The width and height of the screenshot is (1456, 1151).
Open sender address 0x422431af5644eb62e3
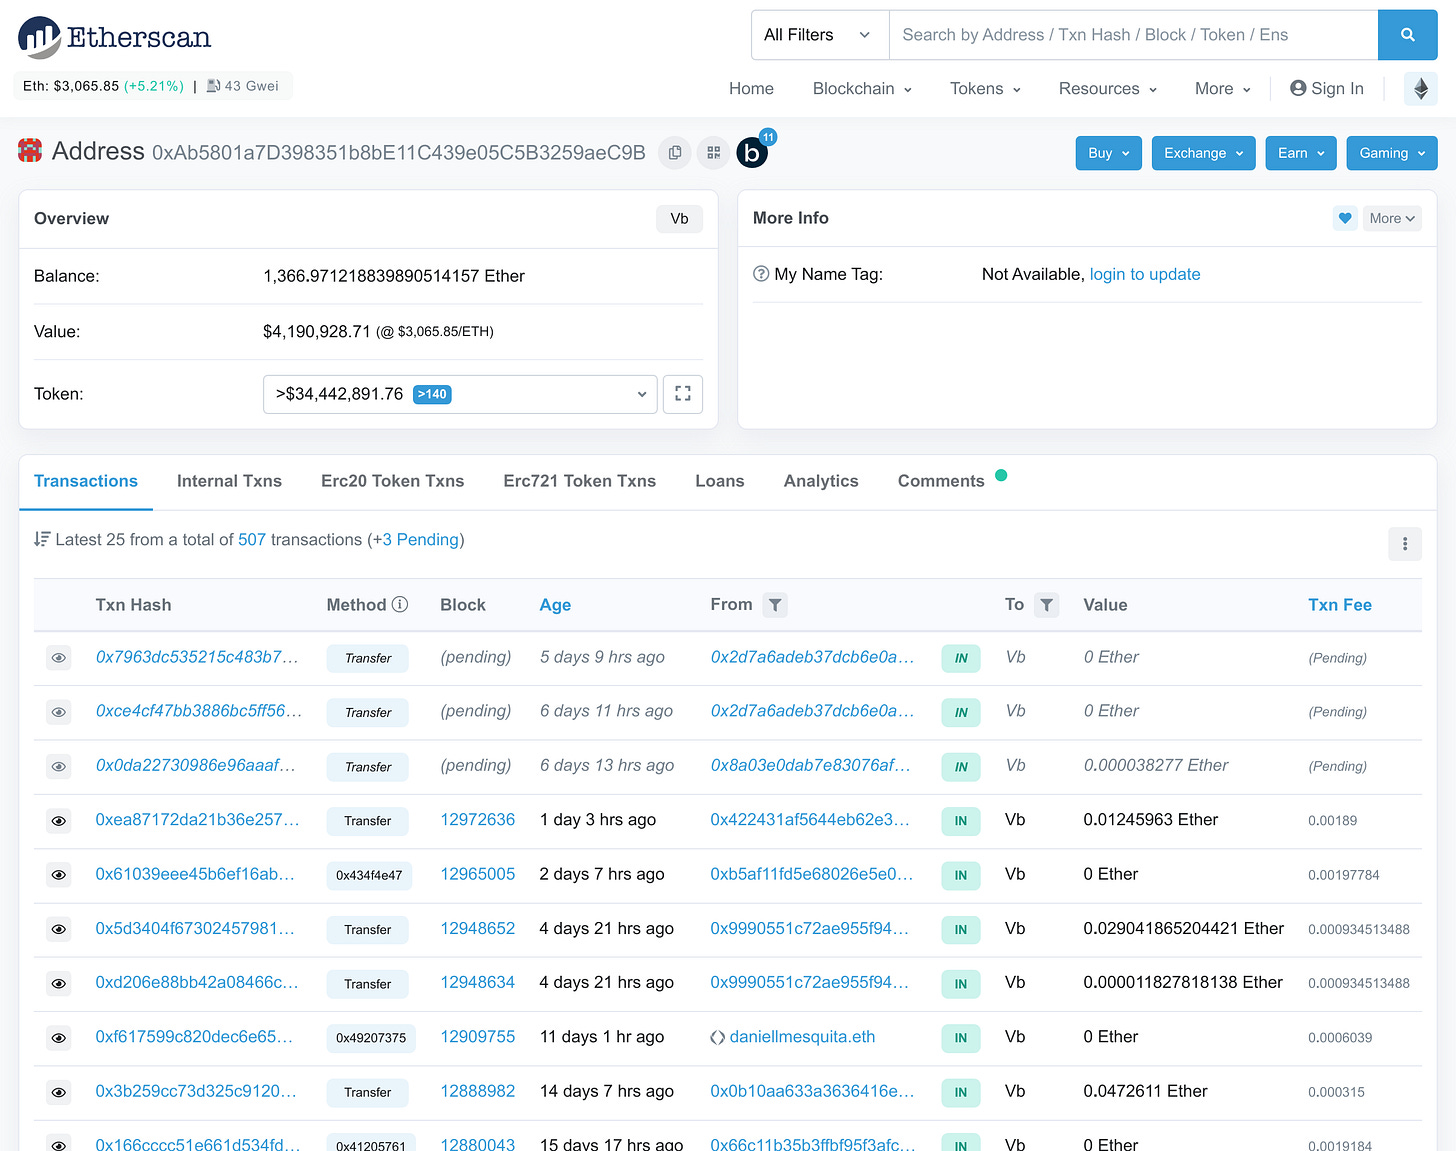click(x=810, y=819)
